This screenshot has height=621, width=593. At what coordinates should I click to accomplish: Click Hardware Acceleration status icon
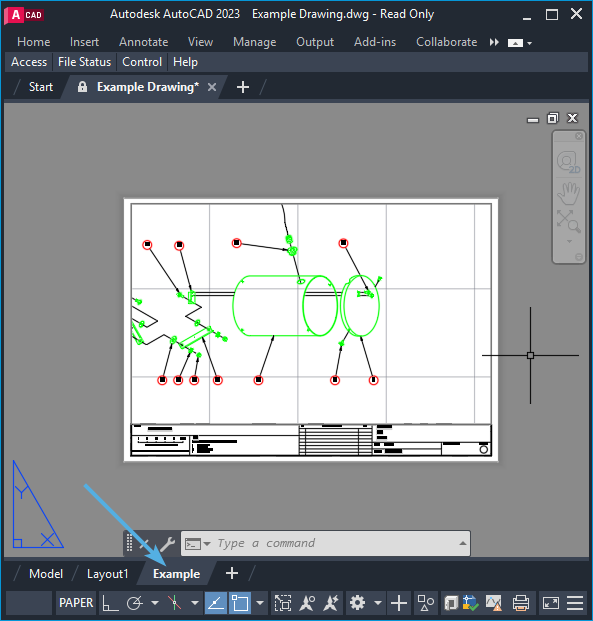(451, 603)
